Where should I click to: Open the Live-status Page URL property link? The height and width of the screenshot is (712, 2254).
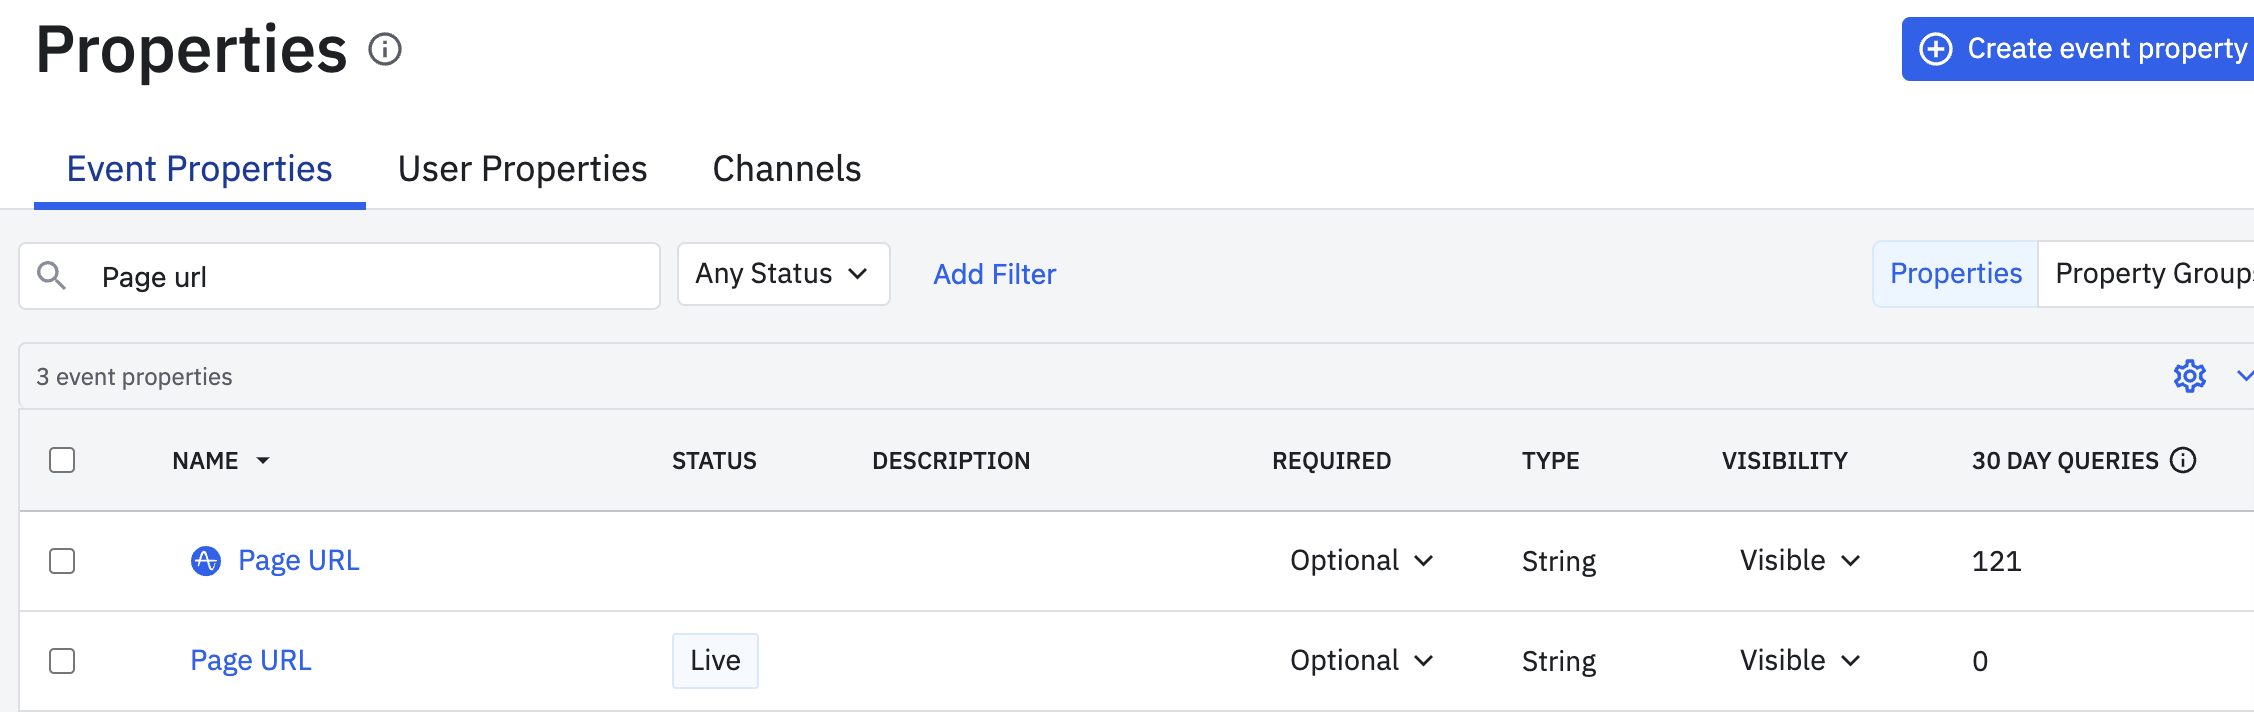(251, 661)
